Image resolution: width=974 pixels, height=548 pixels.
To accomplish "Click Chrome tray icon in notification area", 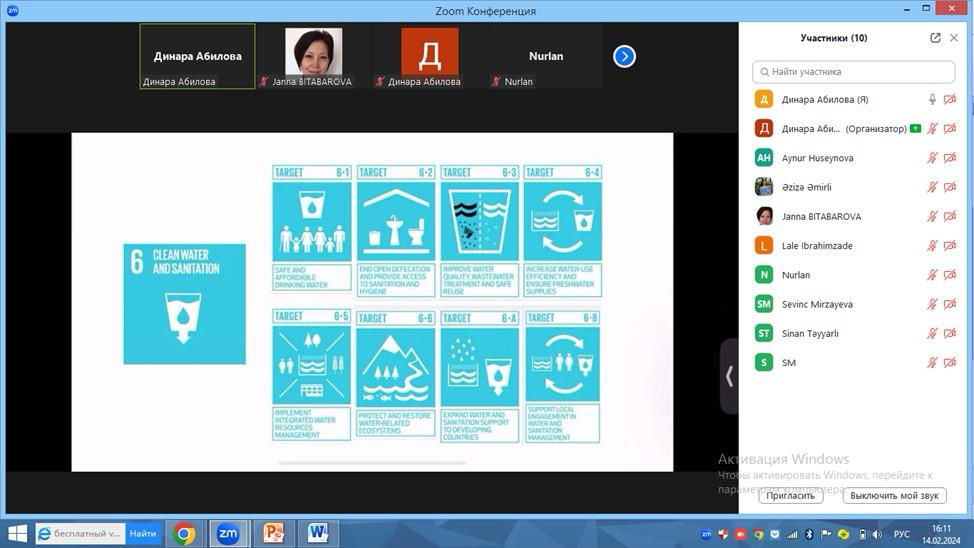I will coord(758,534).
